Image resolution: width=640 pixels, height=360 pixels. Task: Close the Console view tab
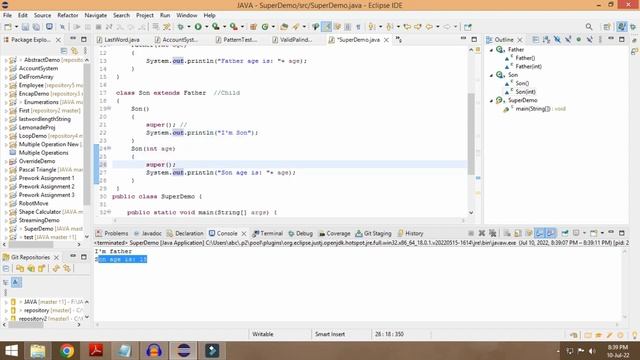244,233
